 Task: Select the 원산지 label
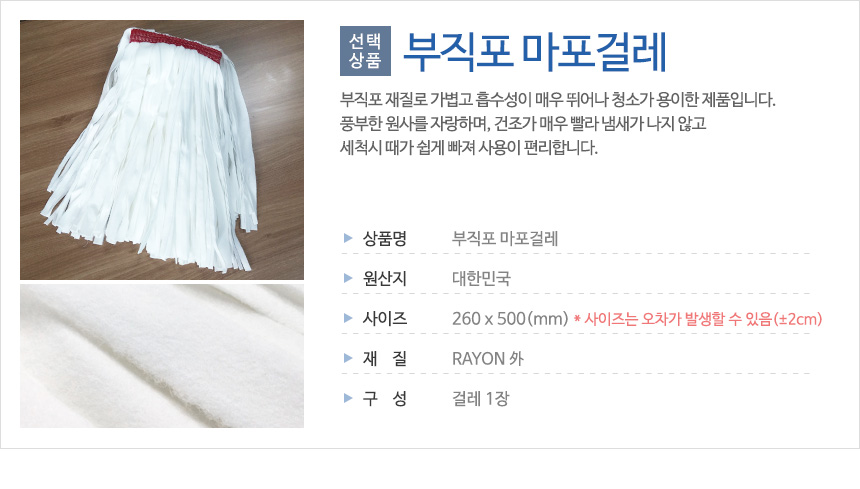(384, 278)
